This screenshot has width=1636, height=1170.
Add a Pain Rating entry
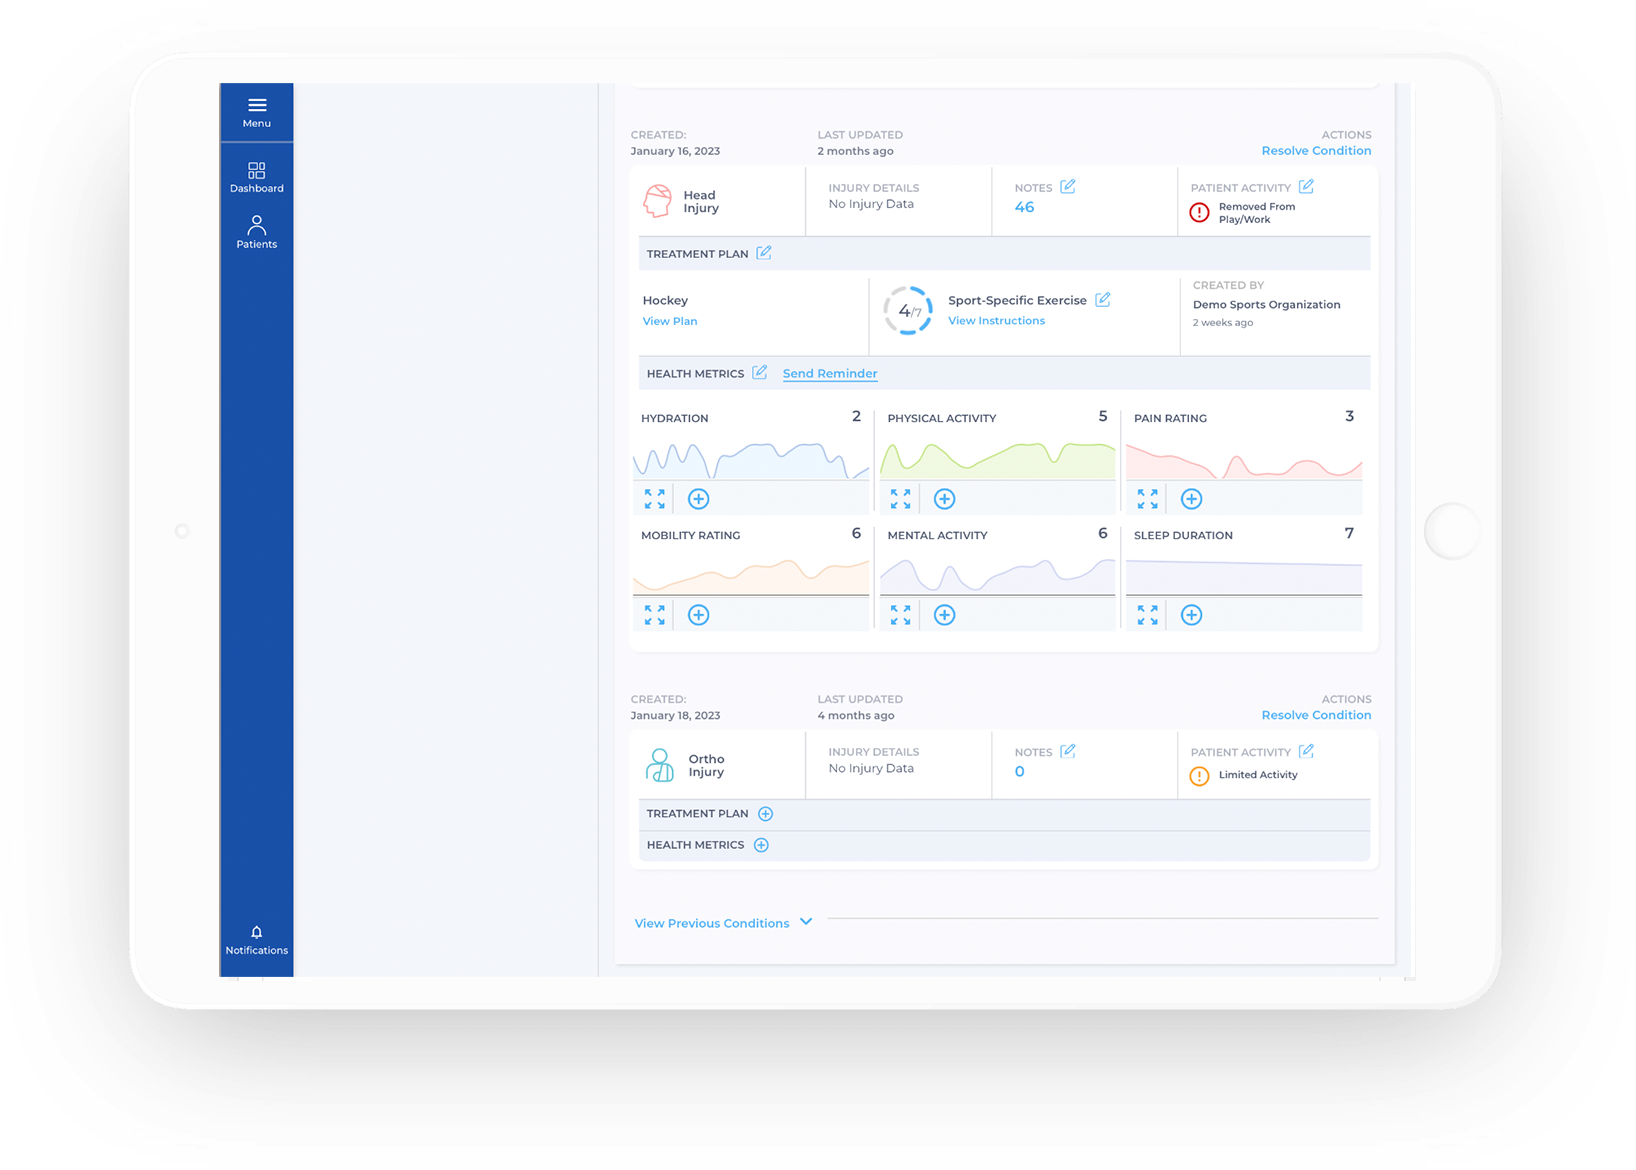(1192, 499)
